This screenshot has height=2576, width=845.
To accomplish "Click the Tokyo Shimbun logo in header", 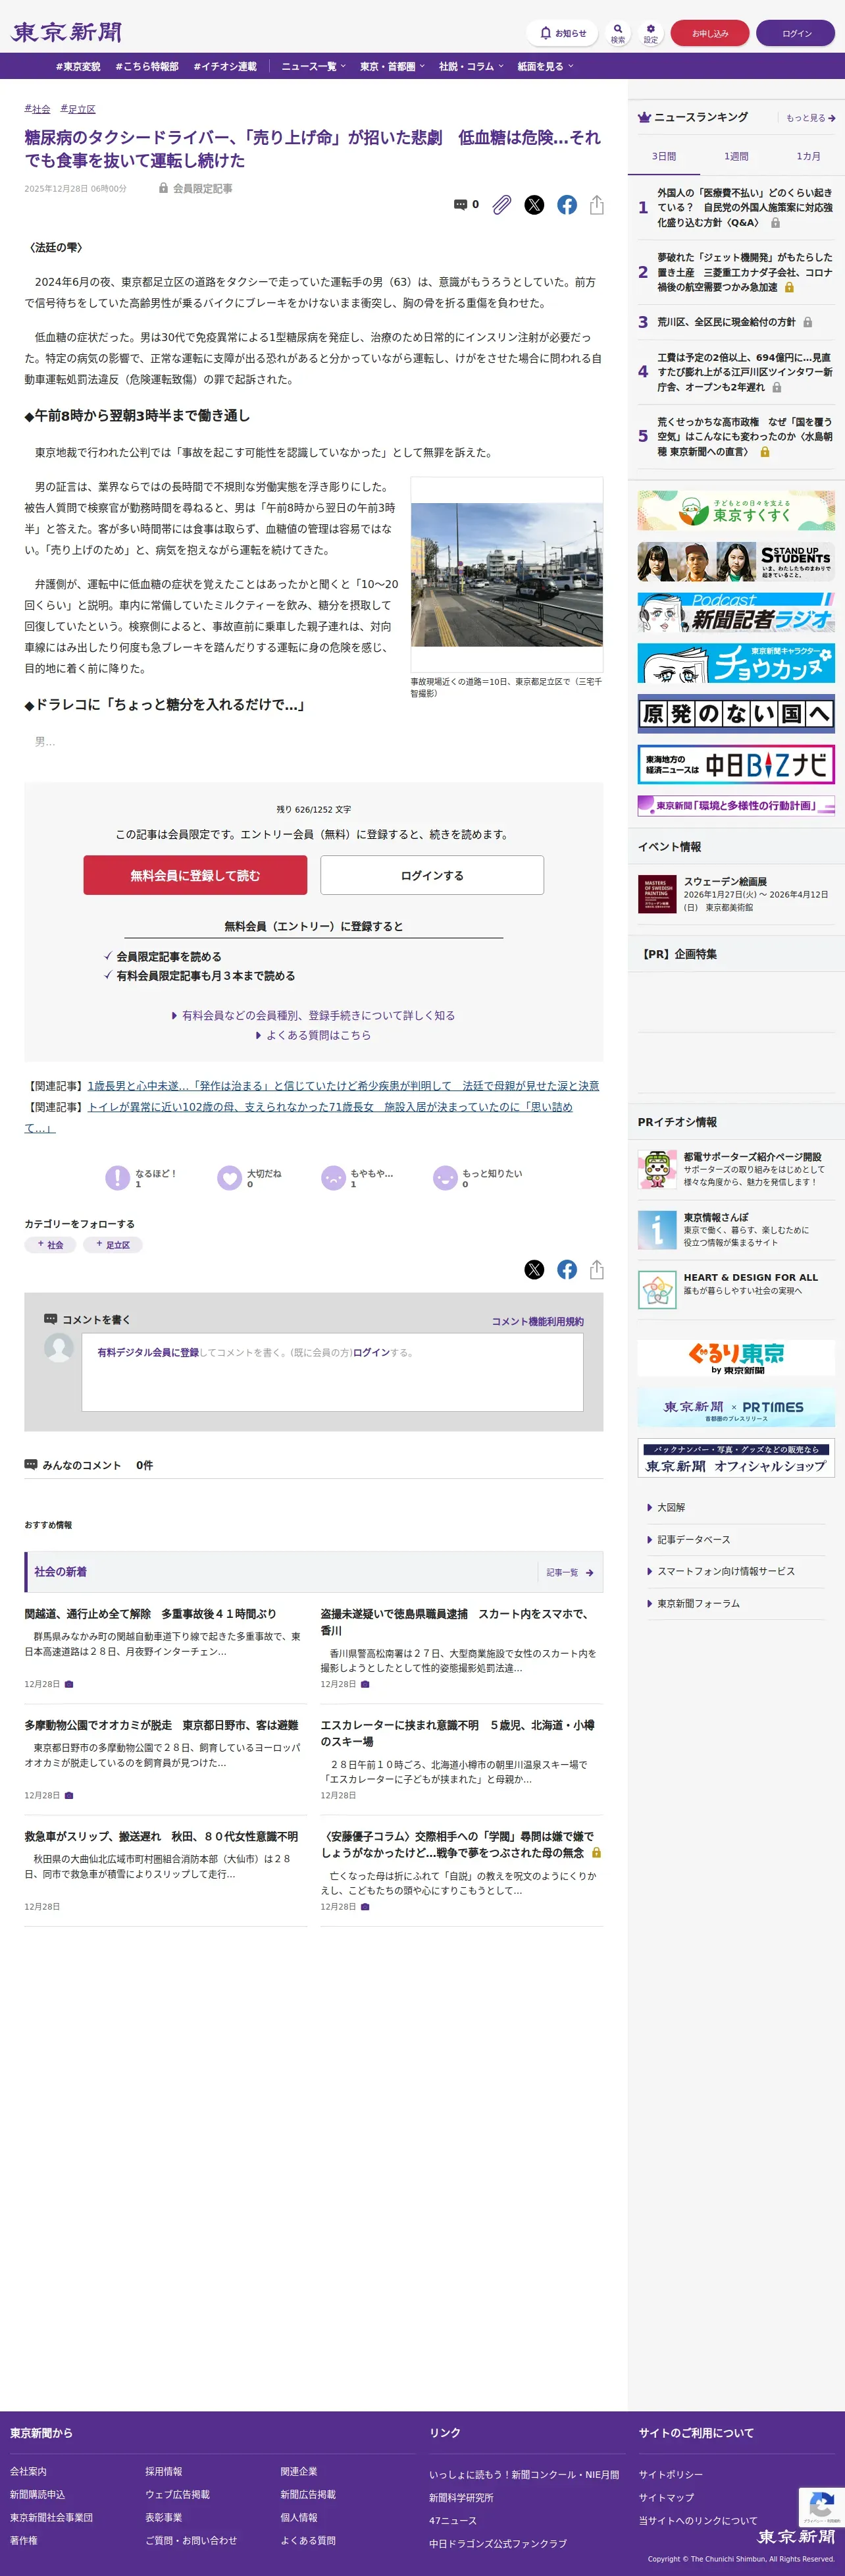I will click(x=66, y=32).
